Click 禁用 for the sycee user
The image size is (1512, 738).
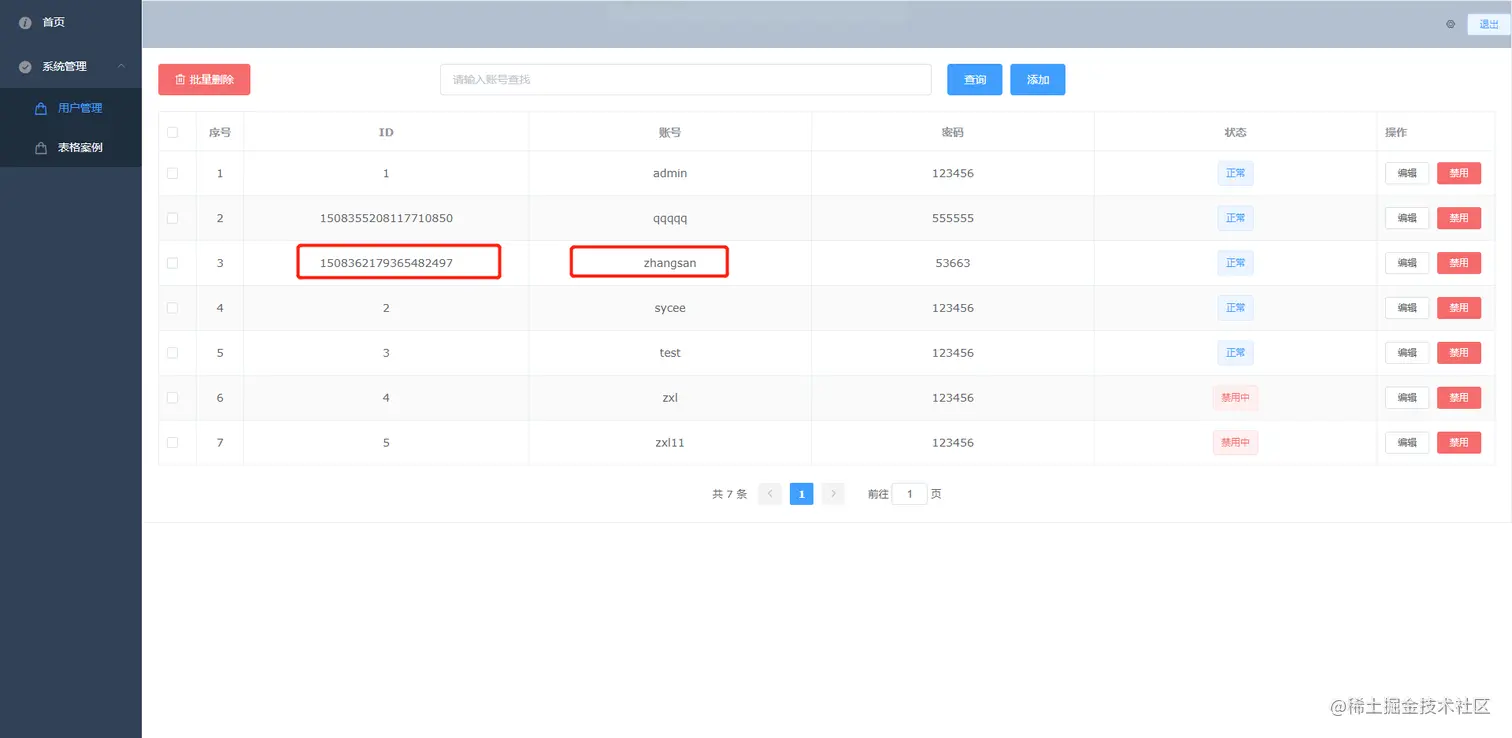click(x=1459, y=308)
